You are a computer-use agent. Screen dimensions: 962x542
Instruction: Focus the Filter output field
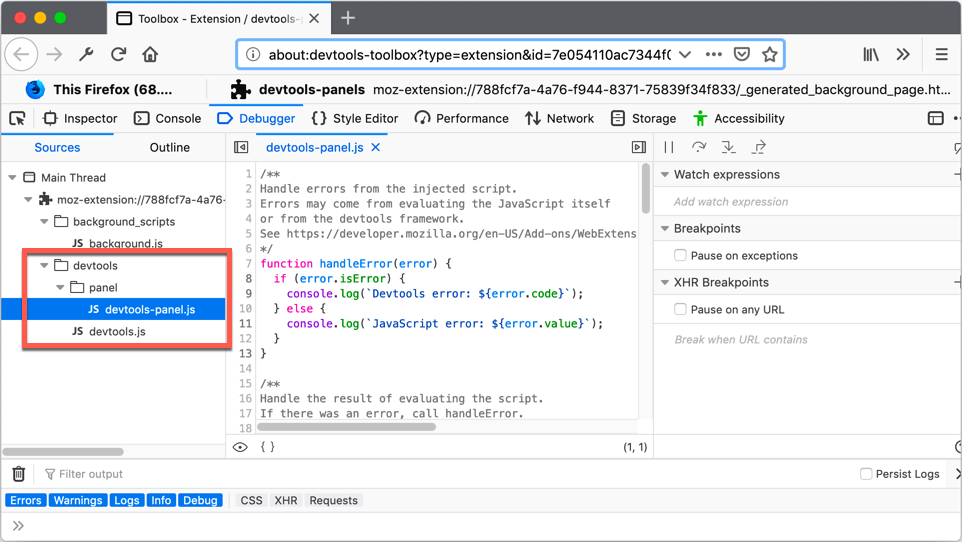91,474
